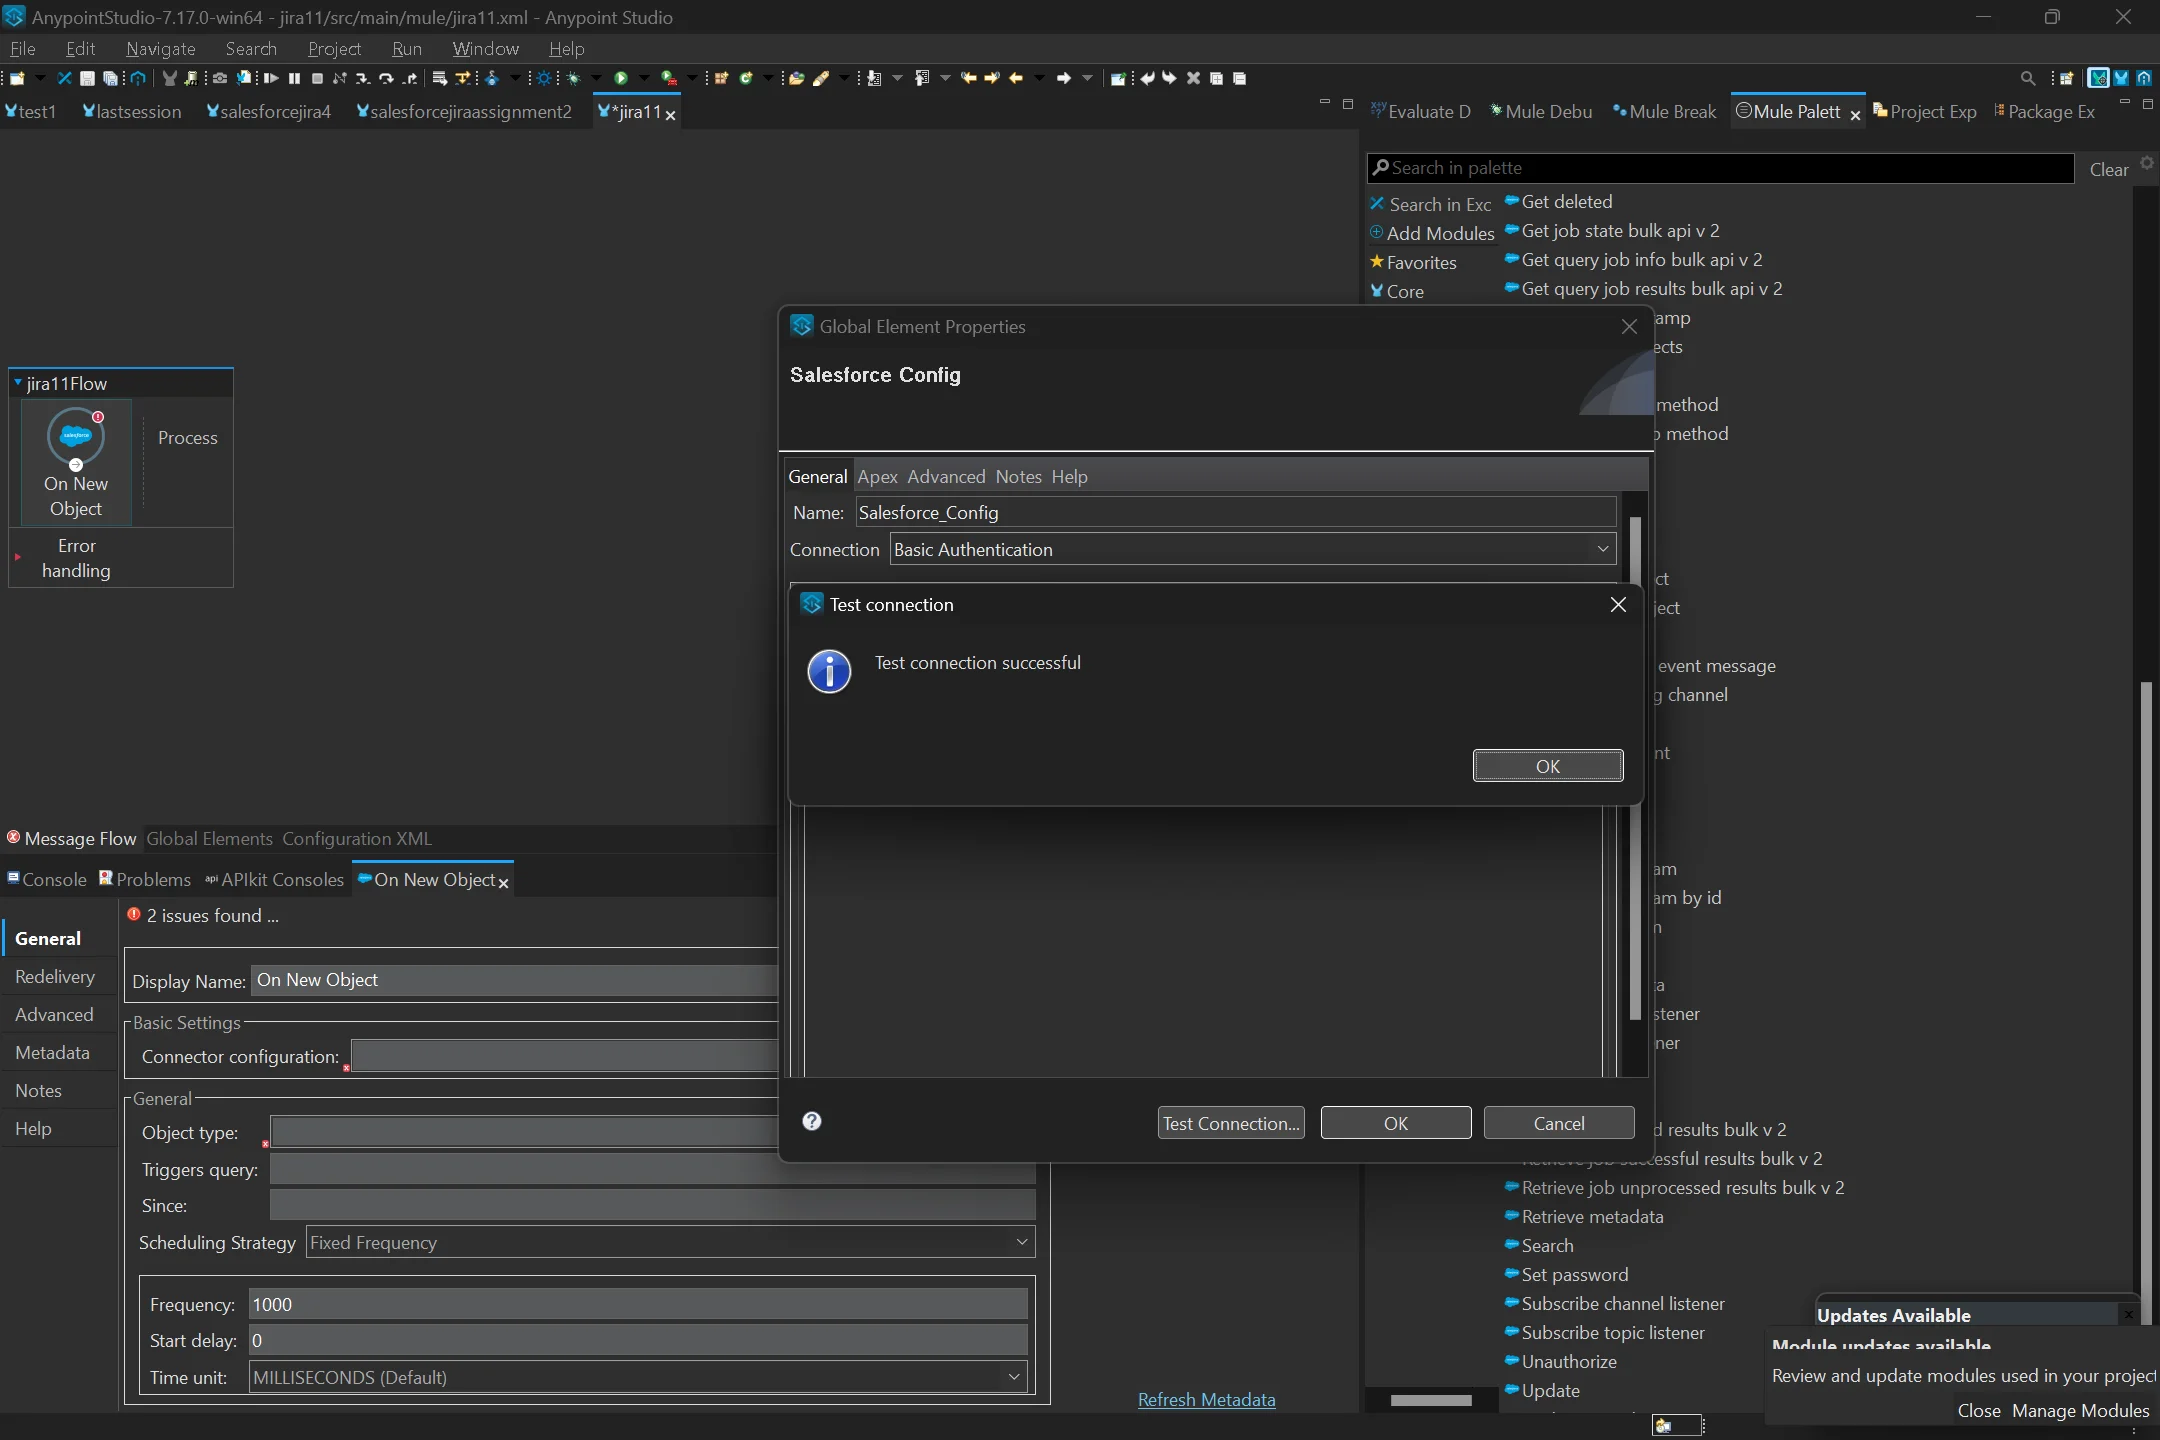
Task: Click the Terminate stop square icon
Action: click(x=317, y=78)
